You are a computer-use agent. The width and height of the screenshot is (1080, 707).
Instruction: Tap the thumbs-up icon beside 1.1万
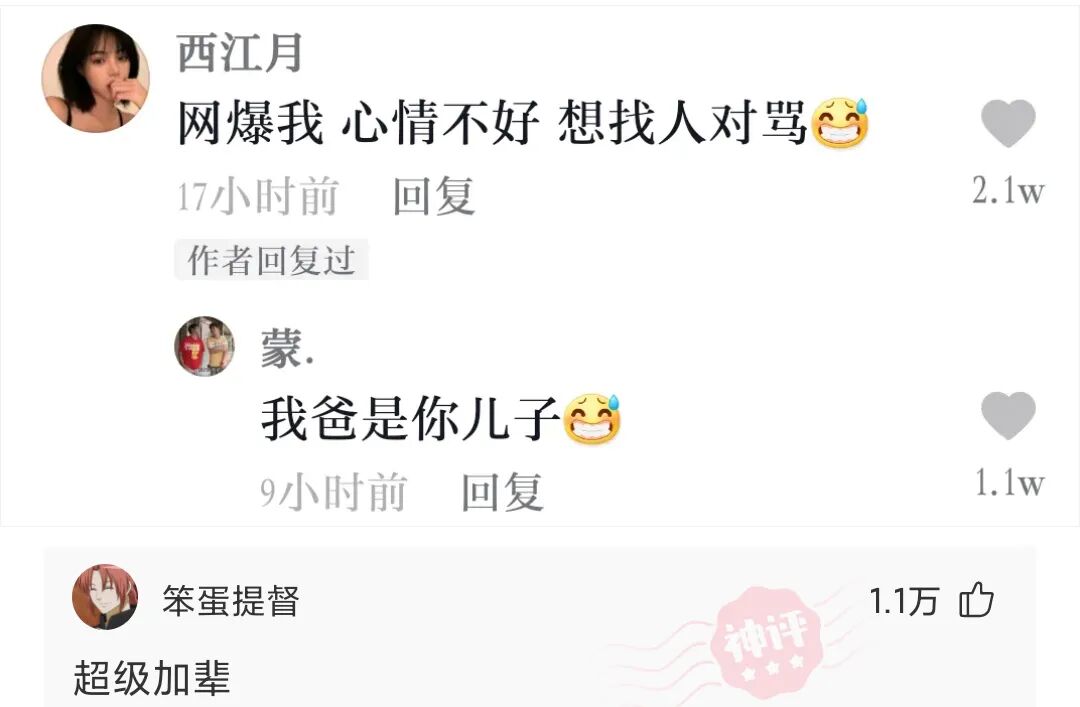(977, 599)
